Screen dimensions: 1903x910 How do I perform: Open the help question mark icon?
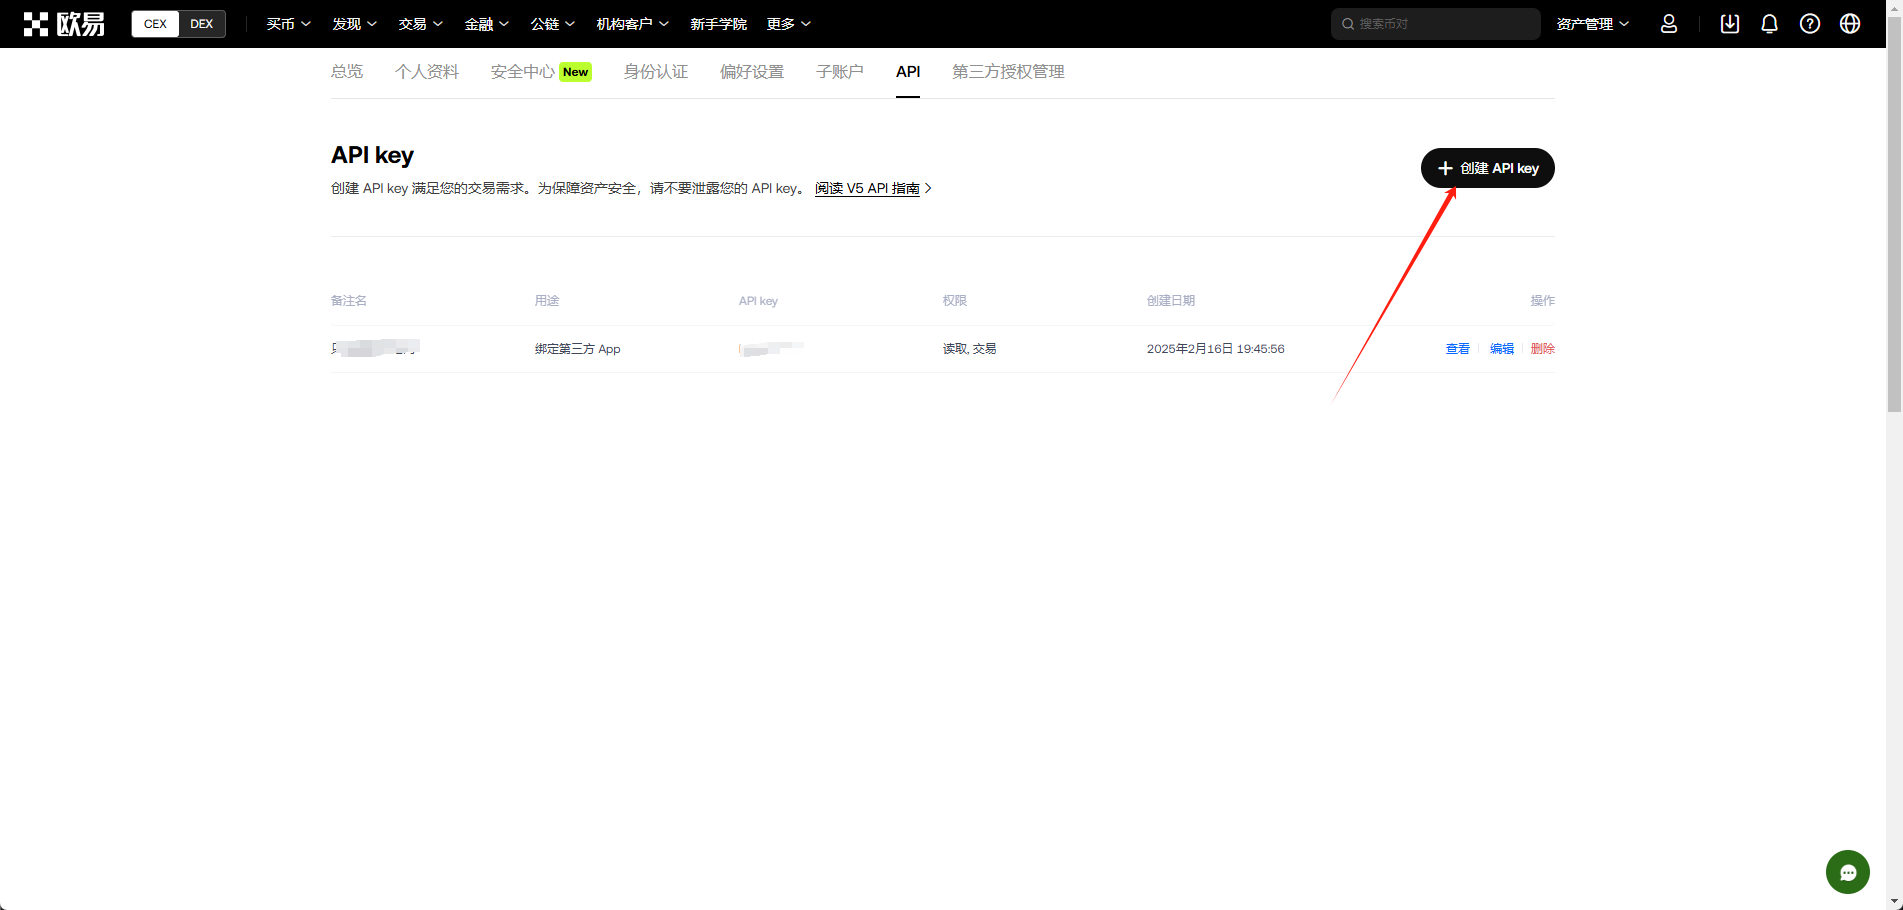click(1809, 24)
